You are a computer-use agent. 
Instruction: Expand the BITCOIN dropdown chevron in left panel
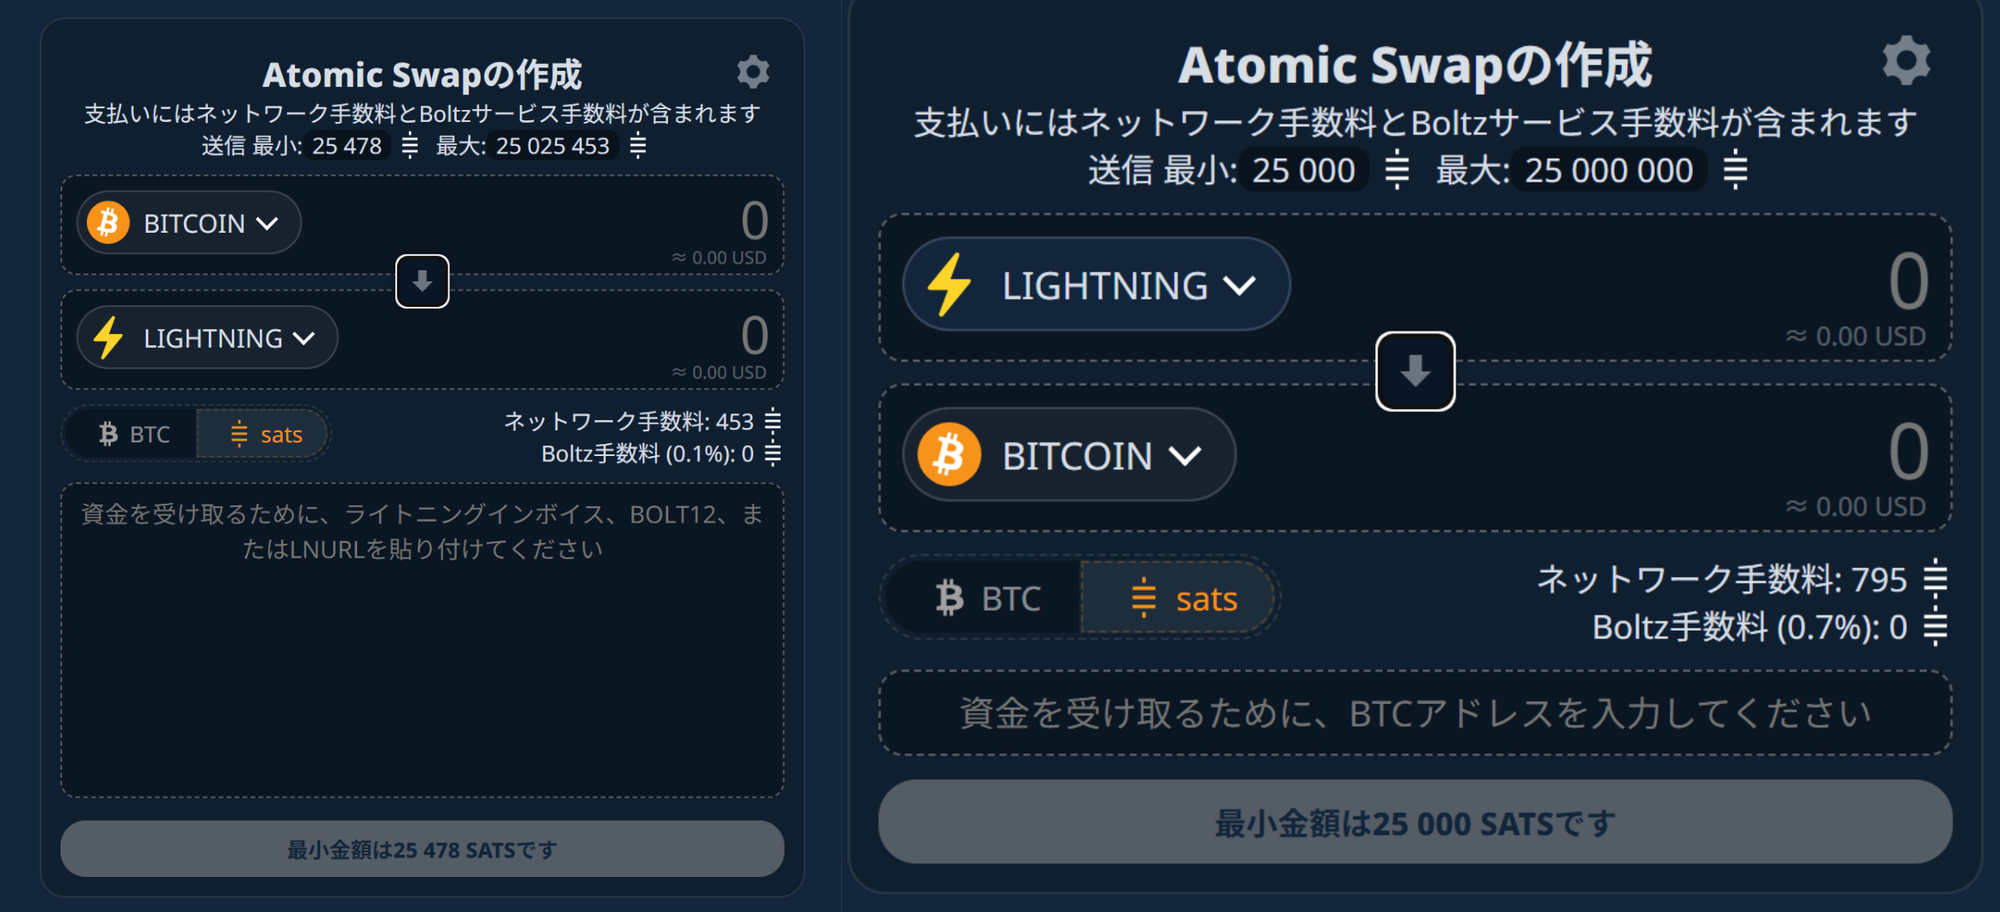267,223
